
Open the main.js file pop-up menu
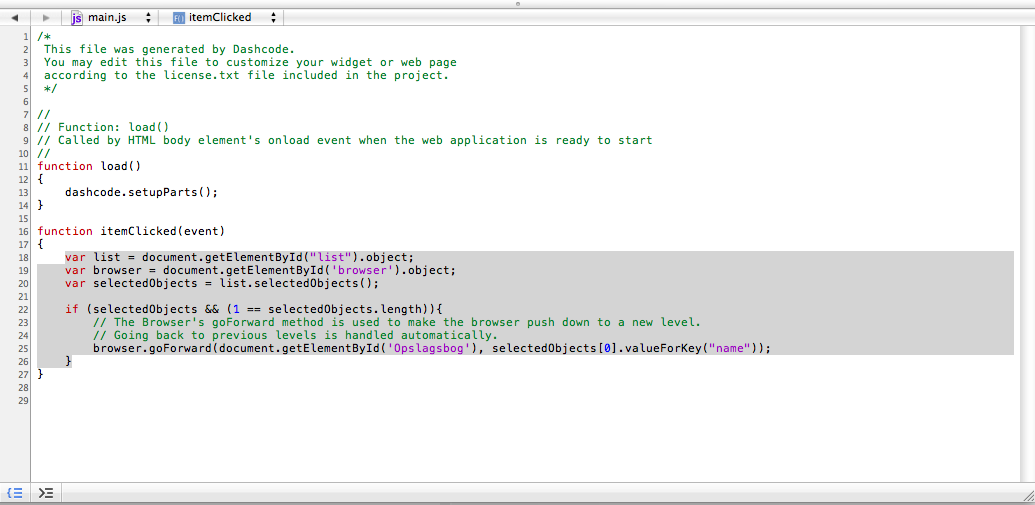tap(111, 18)
